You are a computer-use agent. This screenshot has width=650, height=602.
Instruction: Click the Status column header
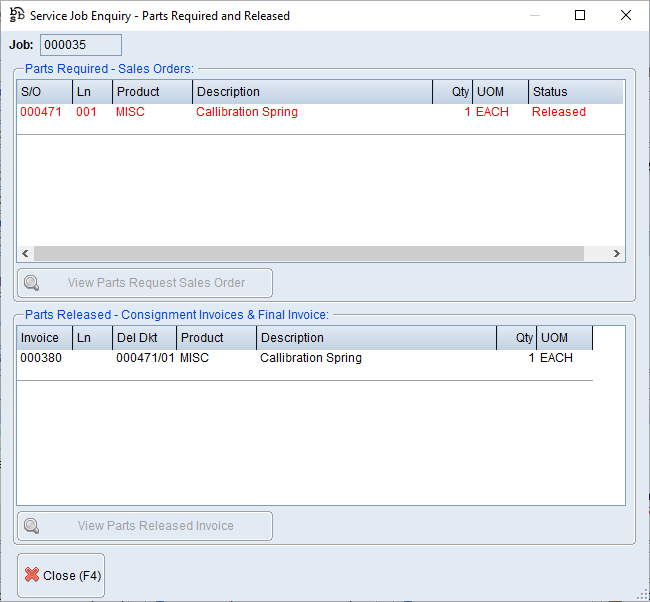[575, 92]
